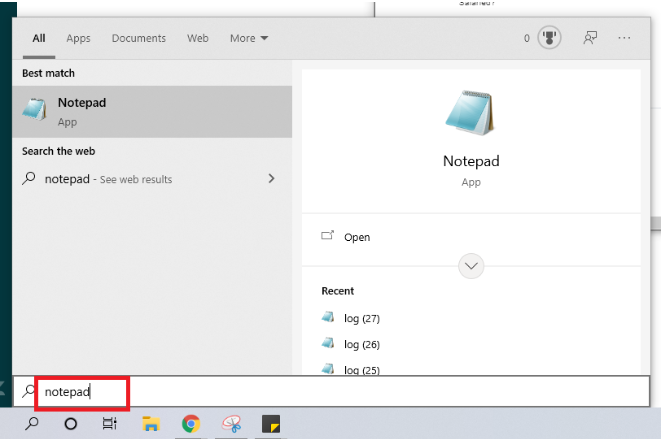Click file icon next to log (27)
663x439 pixels.
[x=328, y=317]
